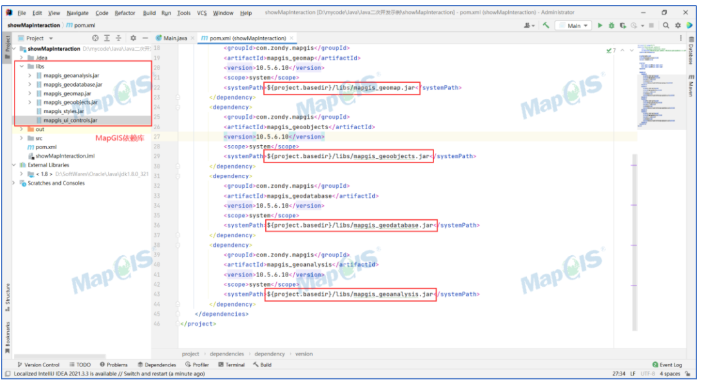The image size is (701, 381).
Task: Hide the Project panel with minus icon
Action: tap(145, 38)
